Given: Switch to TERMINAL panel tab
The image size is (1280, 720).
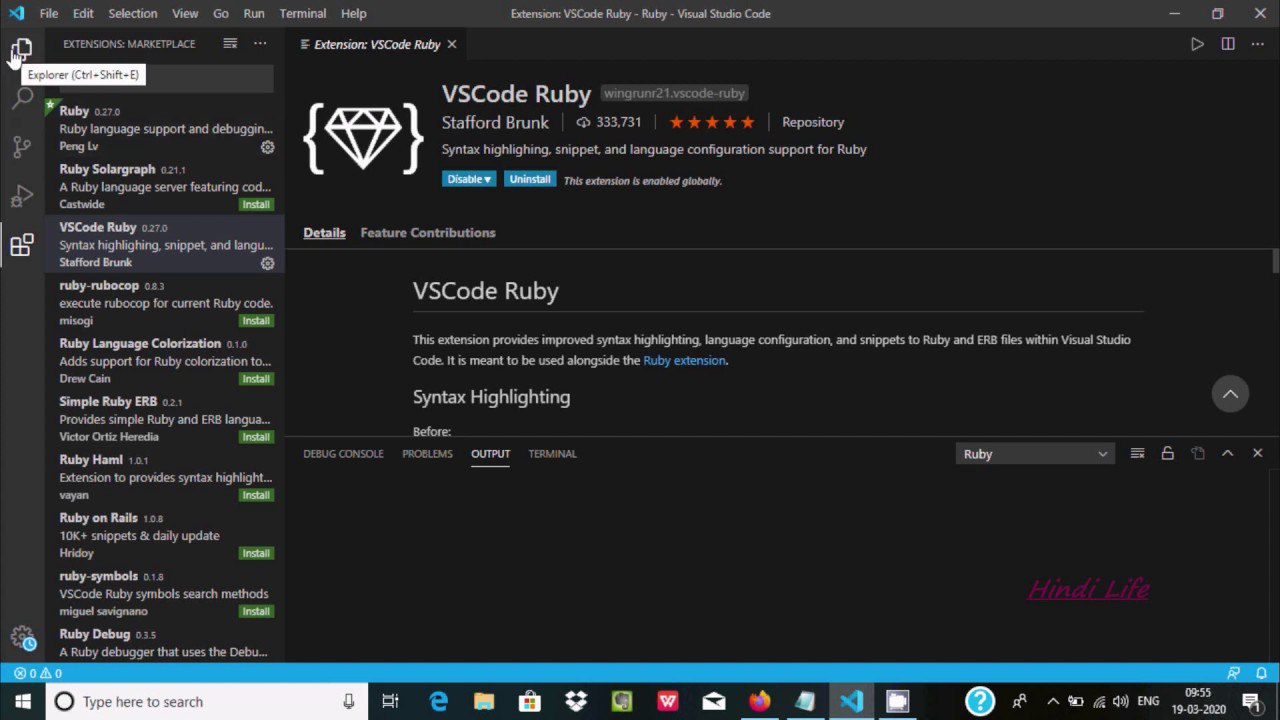Looking at the screenshot, I should [x=552, y=453].
